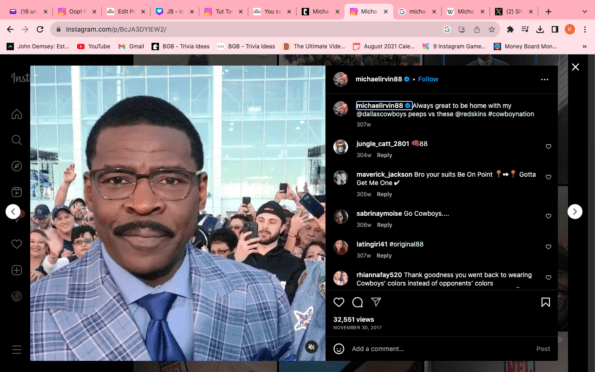Screen dimensions: 595x372
Task: Like the post with heart icon
Action: (338, 302)
